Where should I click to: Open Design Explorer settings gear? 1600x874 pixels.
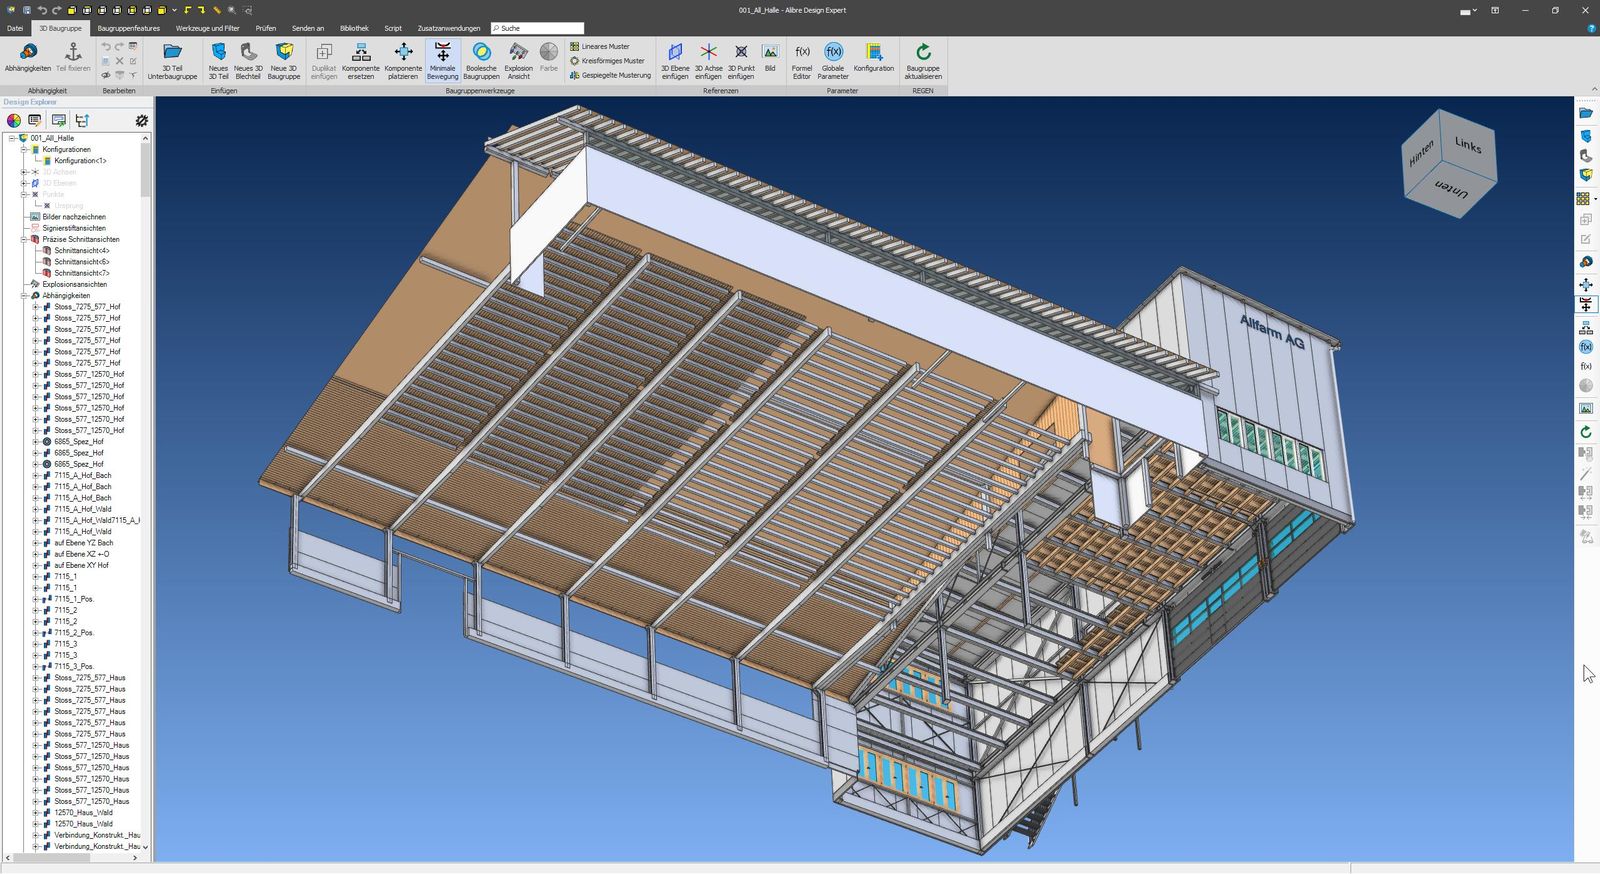[142, 120]
